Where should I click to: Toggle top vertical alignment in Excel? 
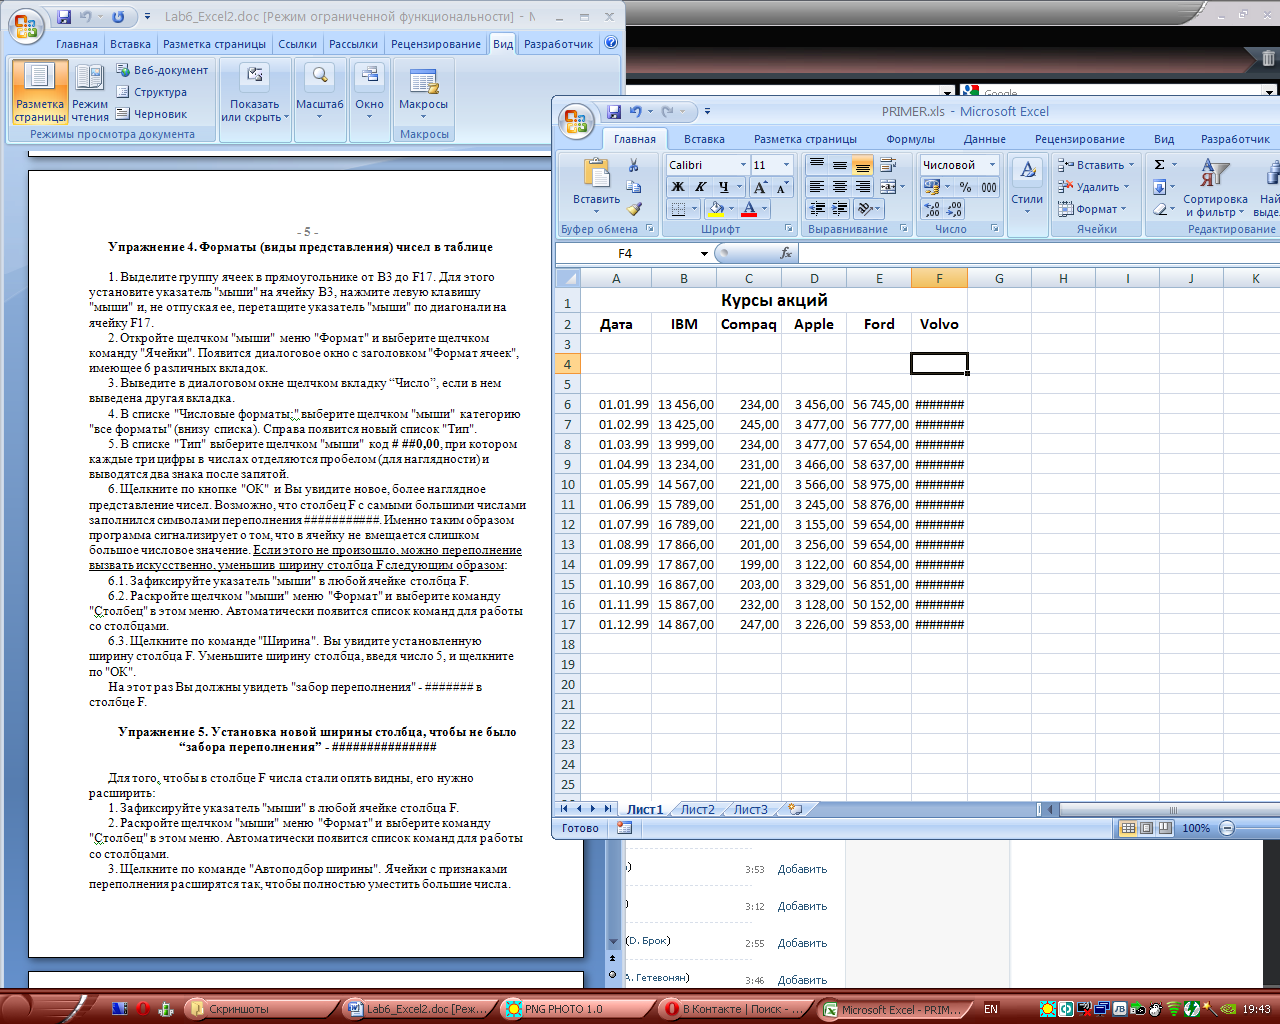click(817, 165)
